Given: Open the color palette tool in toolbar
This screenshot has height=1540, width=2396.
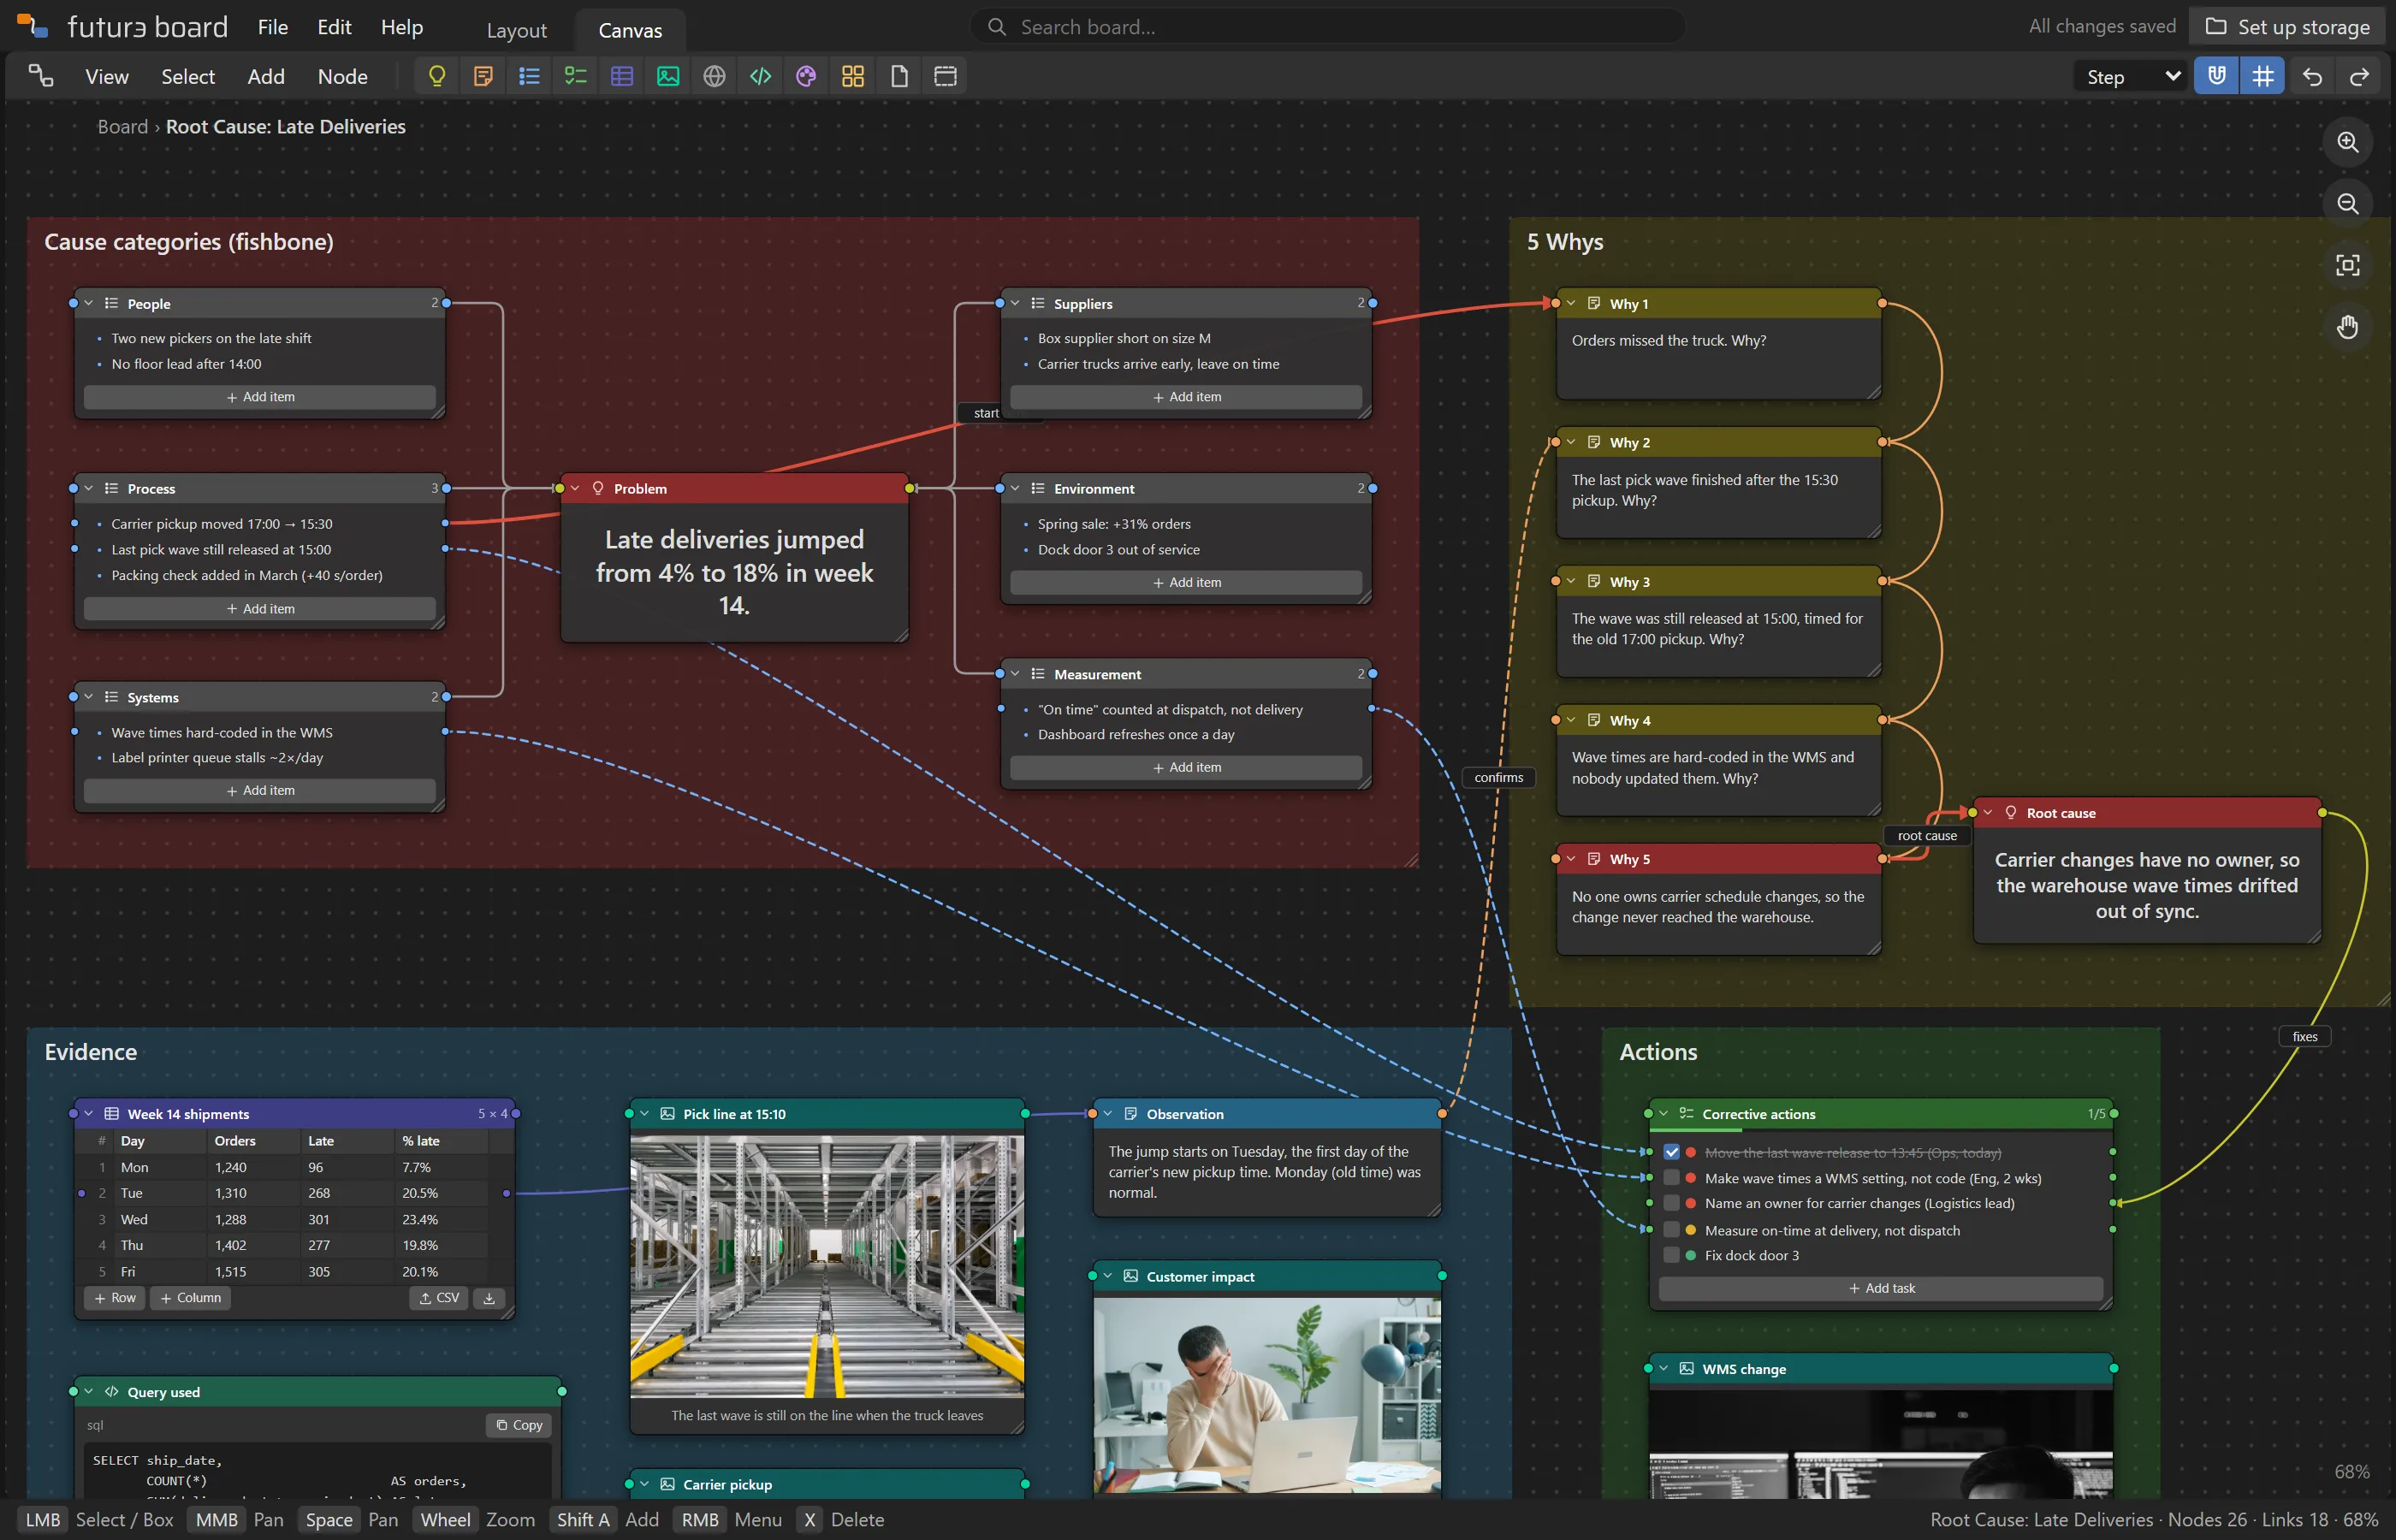Looking at the screenshot, I should (806, 76).
